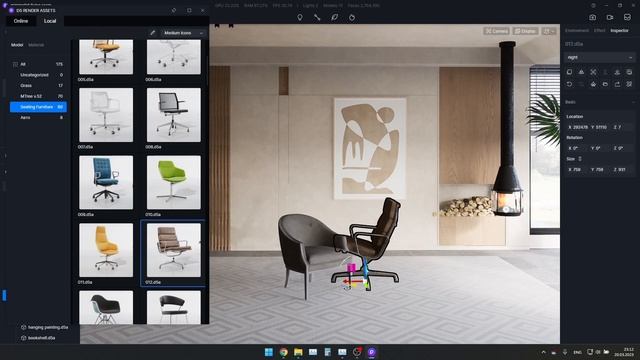Toggle the Size proportion lock
Viewport: 640px width, 360px height.
580,159
